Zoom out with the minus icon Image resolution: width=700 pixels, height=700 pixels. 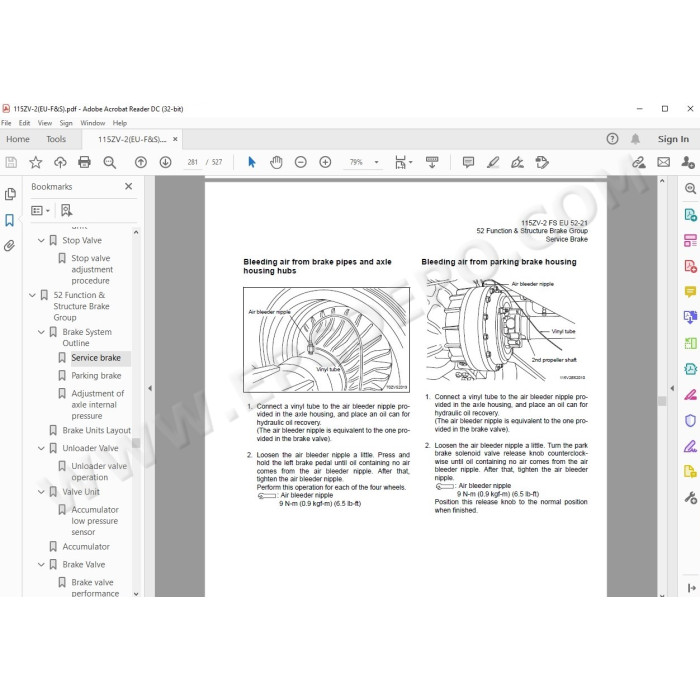coord(301,162)
